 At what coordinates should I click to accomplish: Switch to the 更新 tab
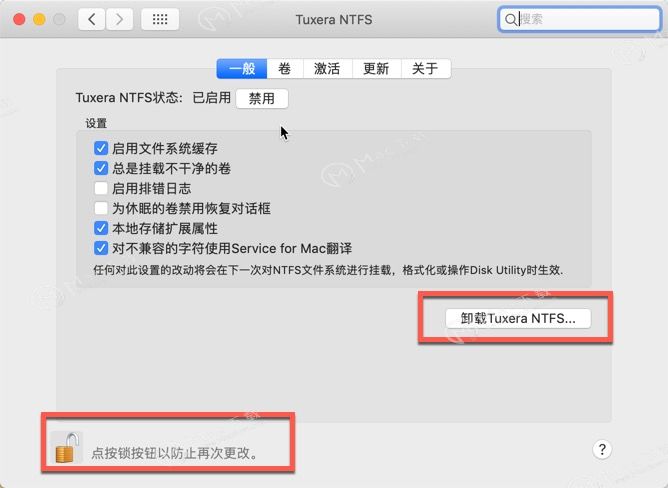[x=377, y=69]
